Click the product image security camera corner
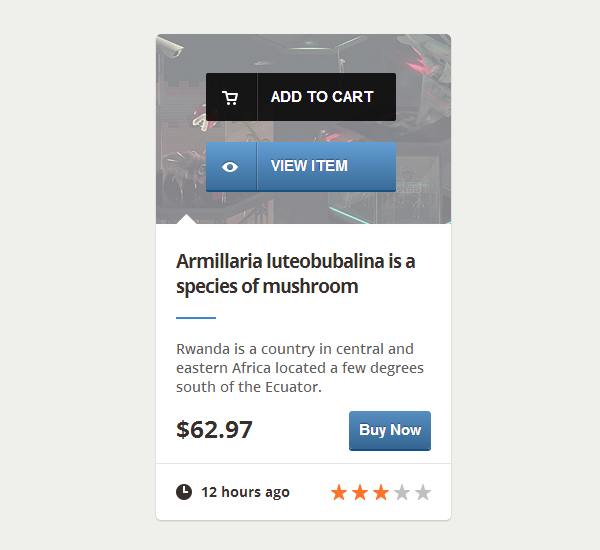Screen dimensions: 600x550 tap(171, 47)
